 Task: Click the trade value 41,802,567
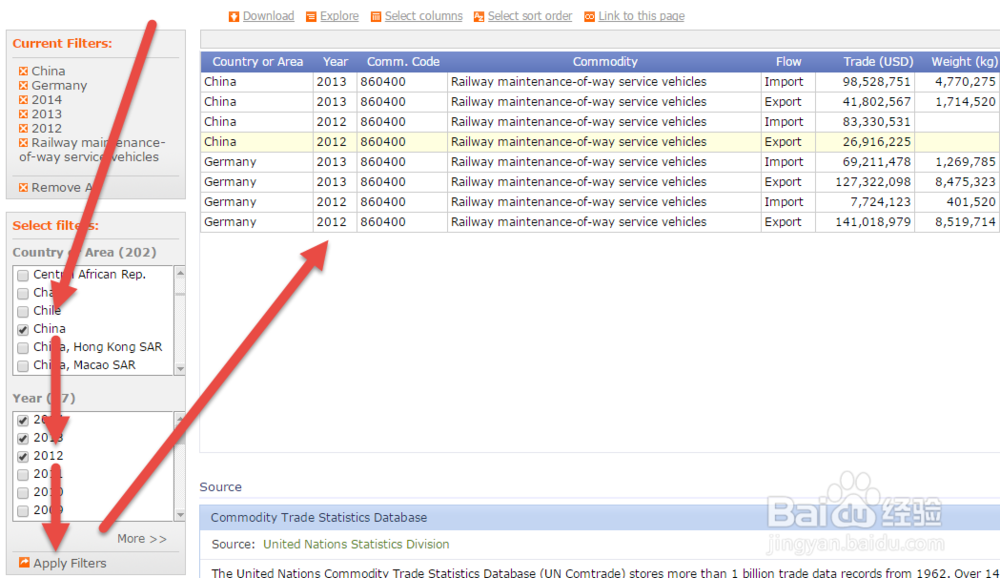pos(876,101)
